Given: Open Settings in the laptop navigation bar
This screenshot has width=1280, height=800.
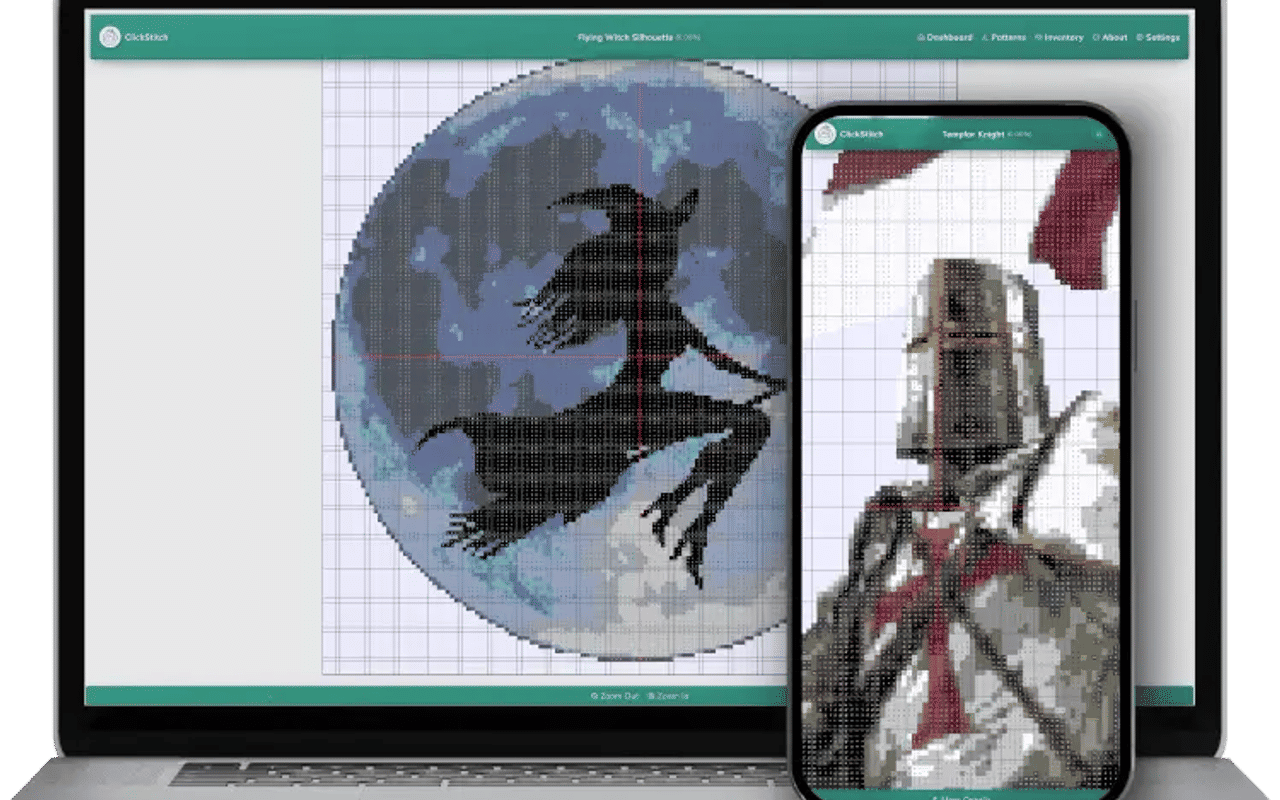Looking at the screenshot, I should (1158, 38).
